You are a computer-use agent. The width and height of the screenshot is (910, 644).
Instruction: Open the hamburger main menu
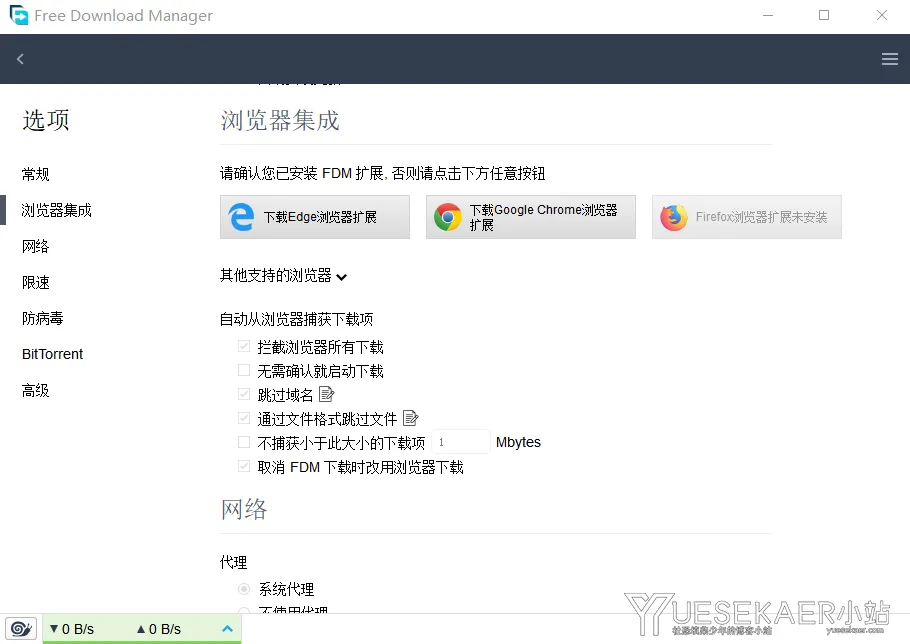(x=890, y=59)
